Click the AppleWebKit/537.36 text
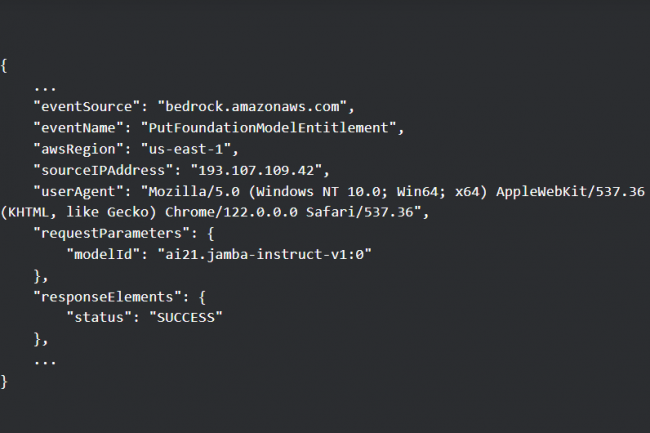The height and width of the screenshot is (433, 650). click(566, 192)
